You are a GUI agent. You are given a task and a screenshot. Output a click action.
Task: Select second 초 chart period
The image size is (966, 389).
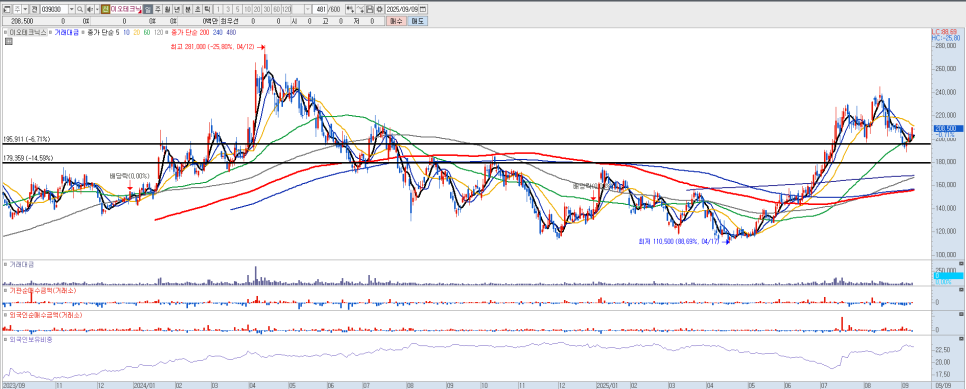tap(198, 9)
